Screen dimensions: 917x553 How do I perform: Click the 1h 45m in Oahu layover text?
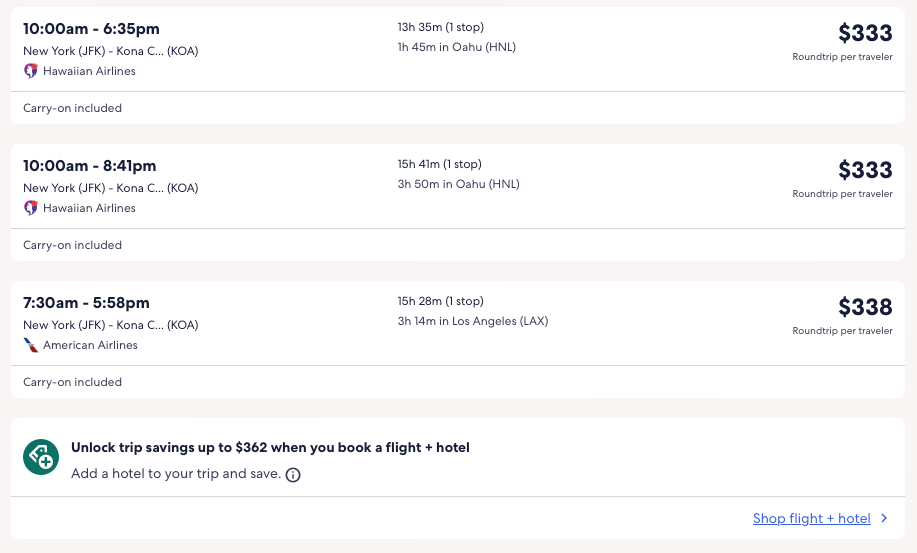click(457, 47)
